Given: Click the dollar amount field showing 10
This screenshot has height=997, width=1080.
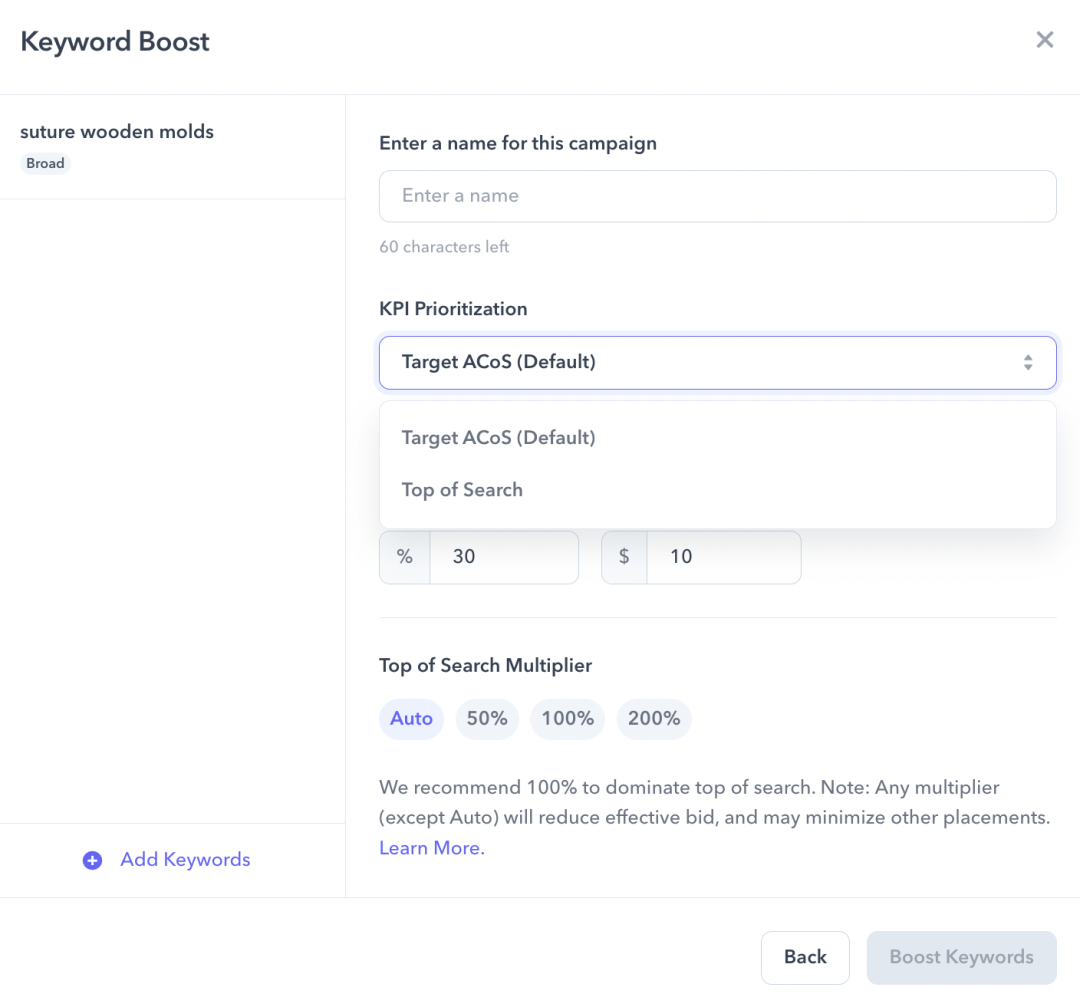Looking at the screenshot, I should tap(723, 557).
